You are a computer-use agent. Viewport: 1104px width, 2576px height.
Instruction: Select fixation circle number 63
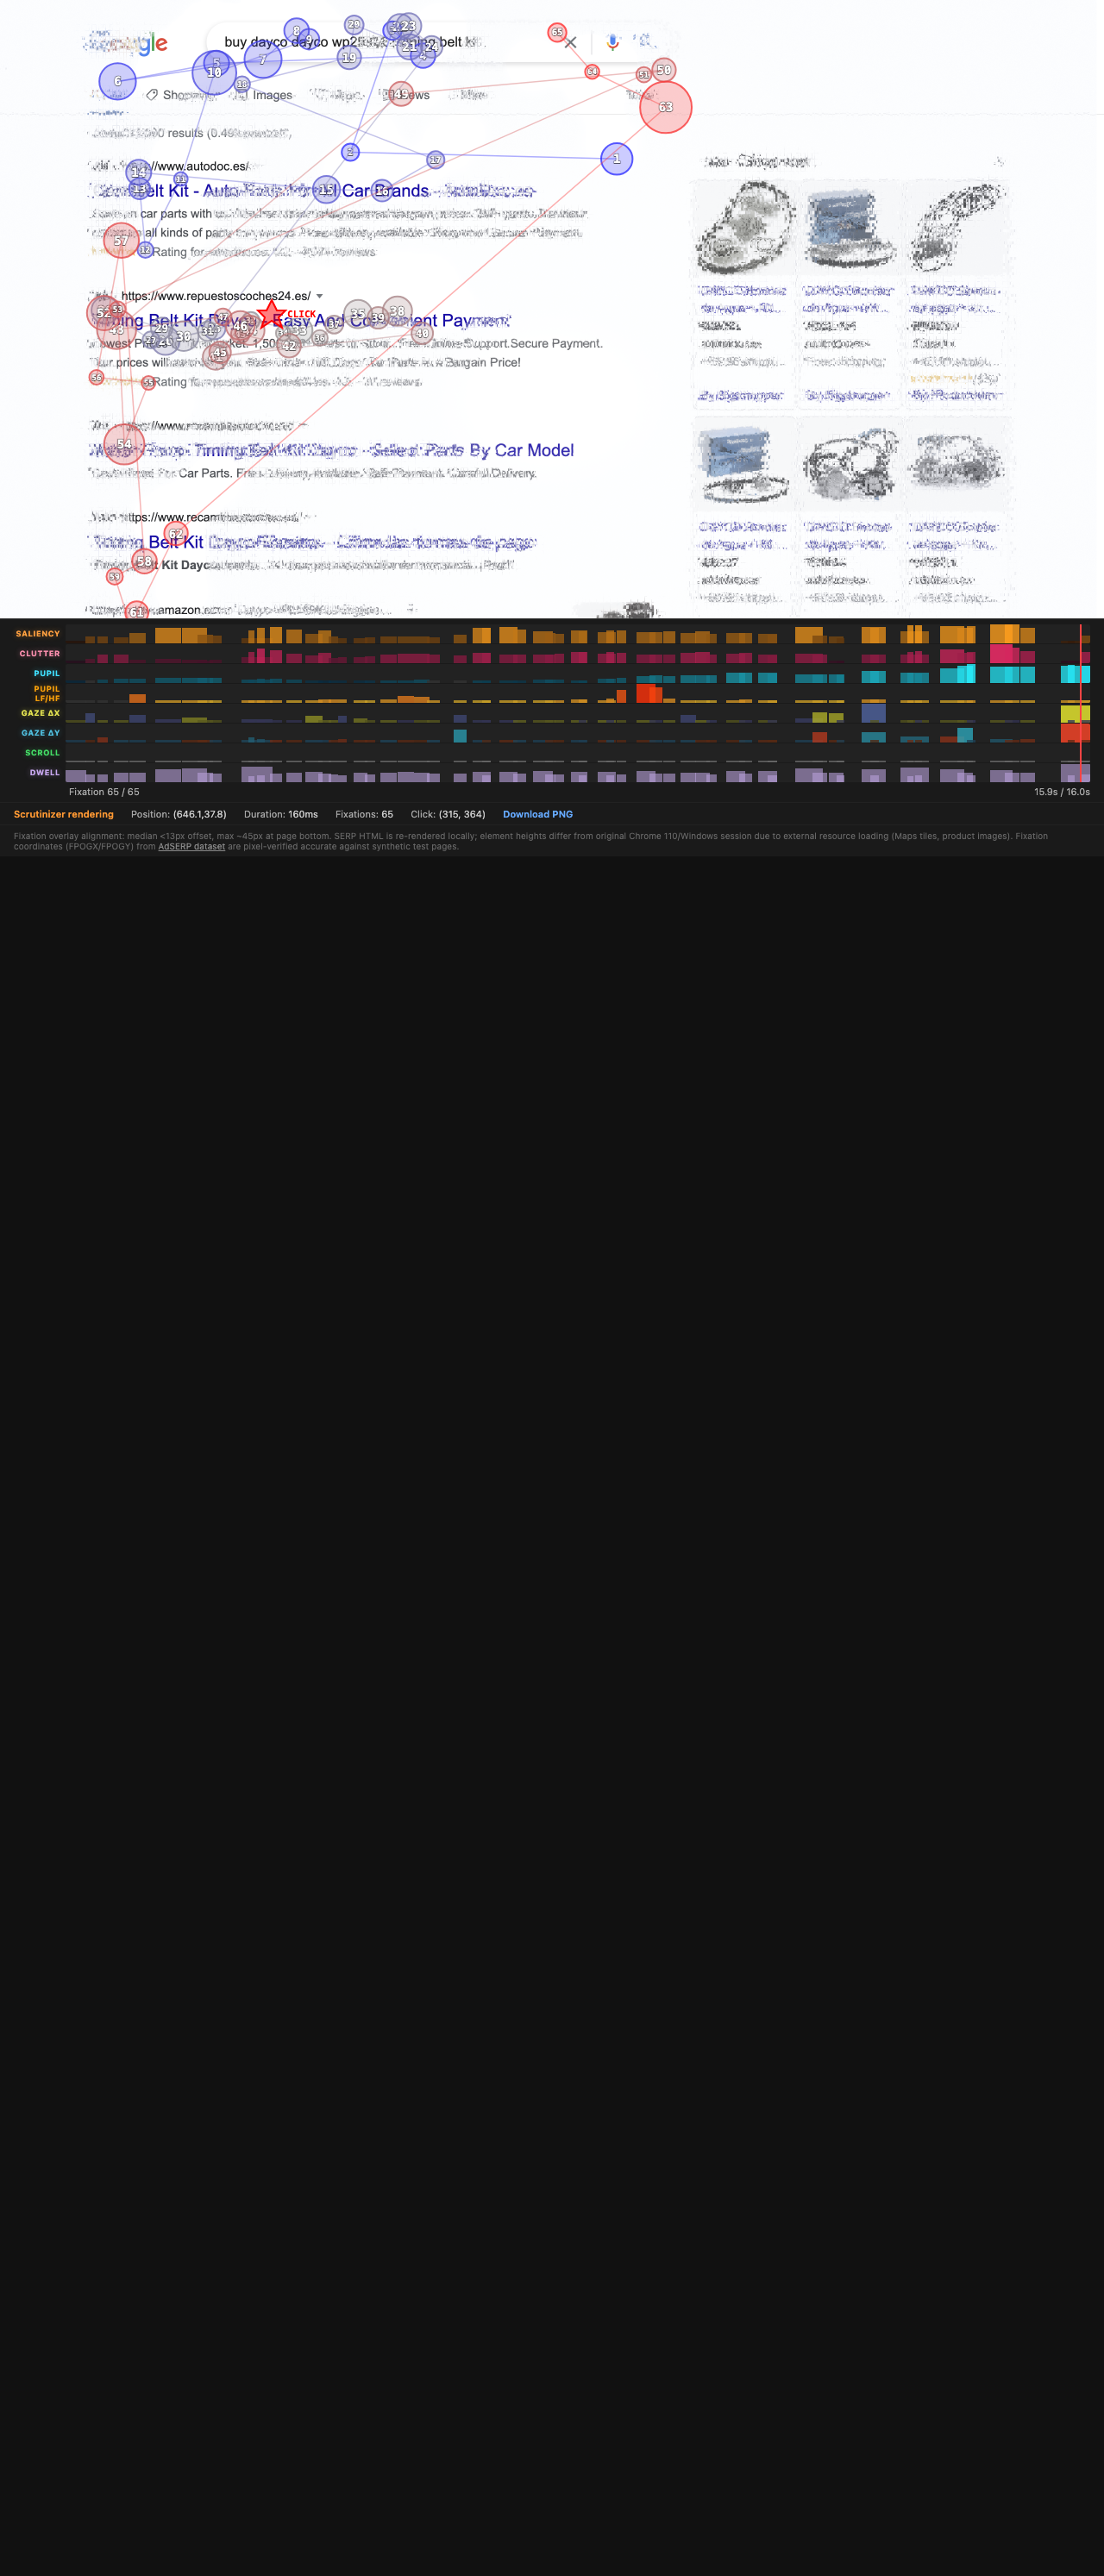665,107
